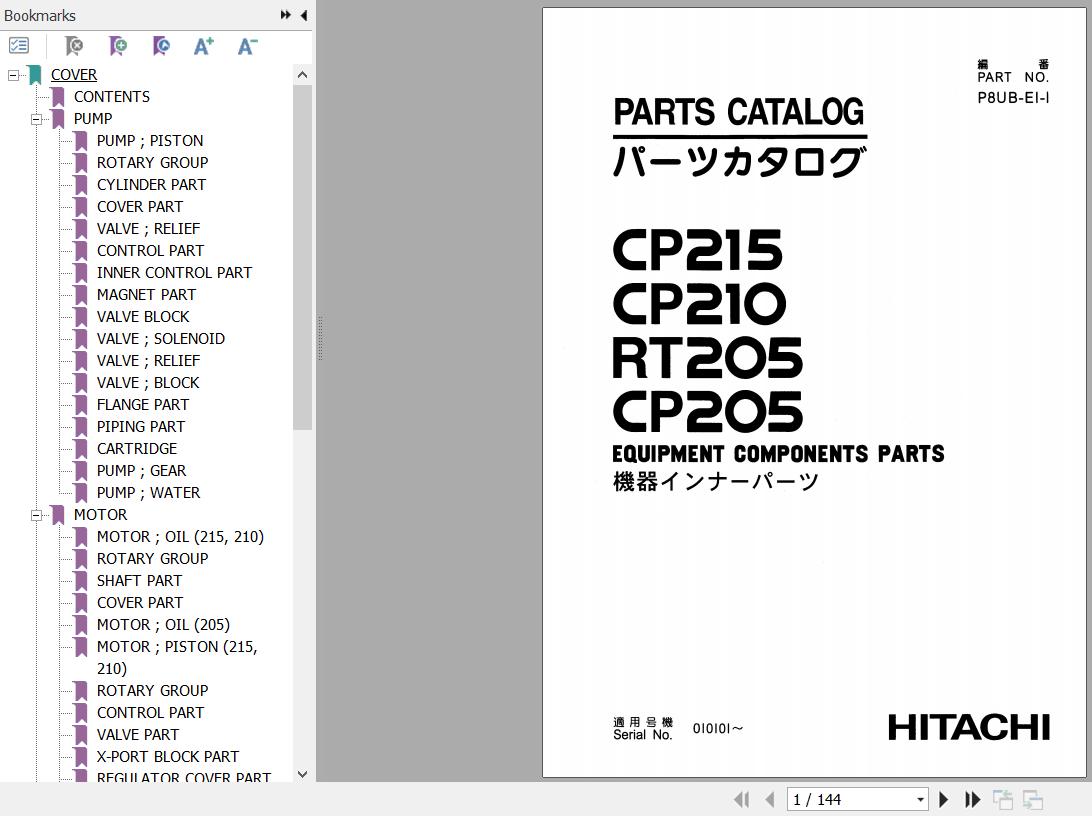The height and width of the screenshot is (816, 1092).
Task: Navigate to MOTOR ; OIL (205) bookmark
Action: (163, 625)
